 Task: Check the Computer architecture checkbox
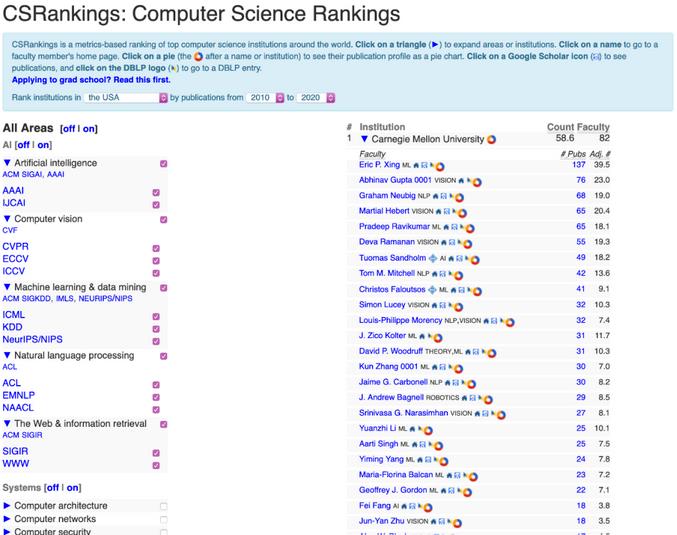click(164, 506)
